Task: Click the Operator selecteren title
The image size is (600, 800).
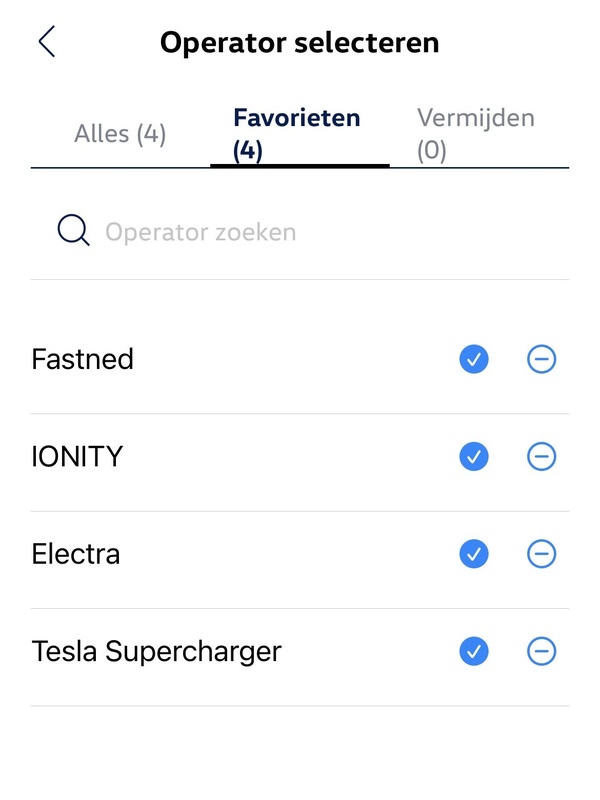Action: [300, 42]
